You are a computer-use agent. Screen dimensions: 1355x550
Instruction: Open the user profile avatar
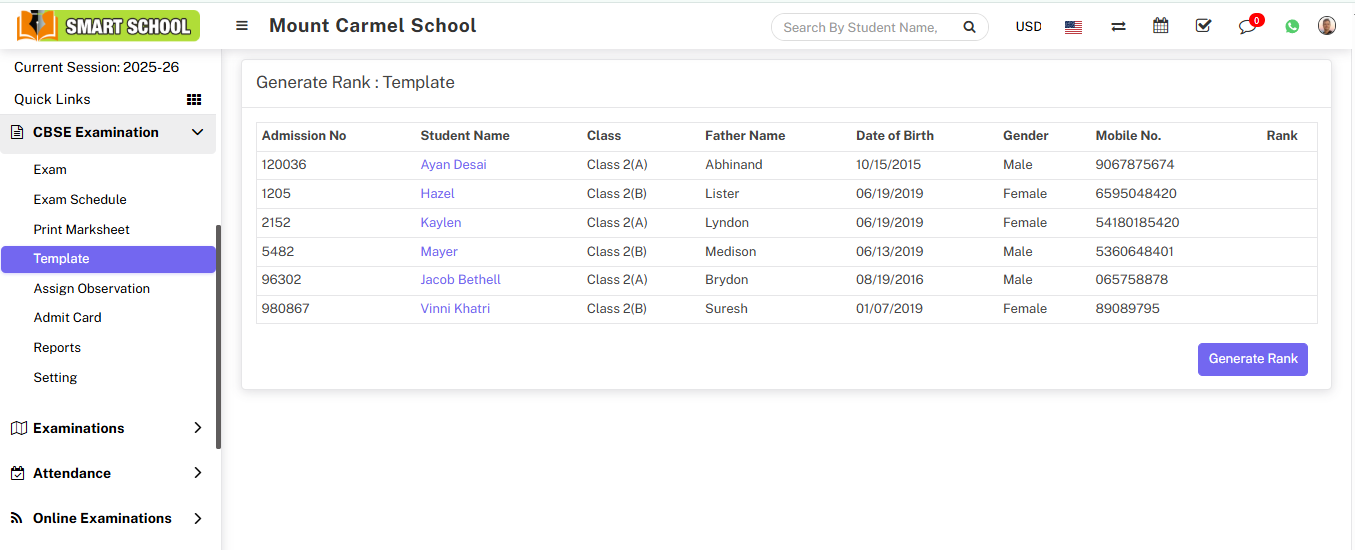pyautogui.click(x=1327, y=26)
